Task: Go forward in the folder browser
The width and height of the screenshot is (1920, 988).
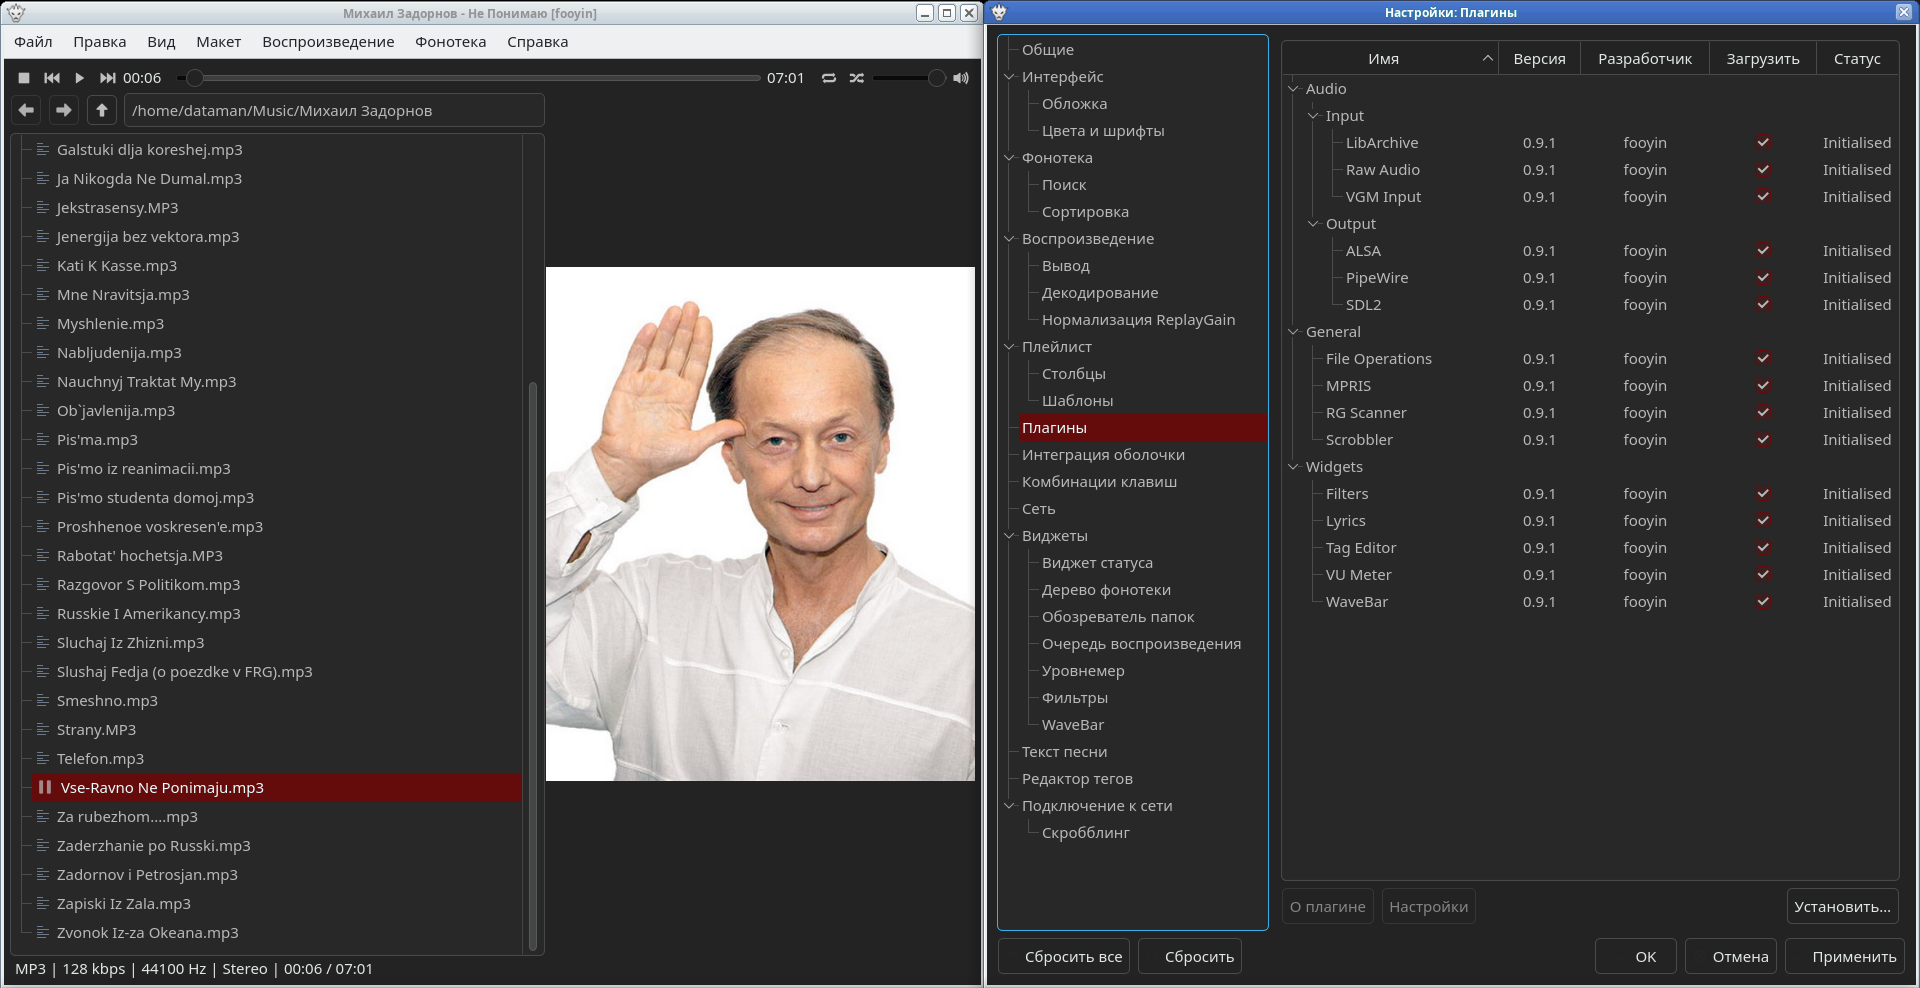Action: click(64, 110)
